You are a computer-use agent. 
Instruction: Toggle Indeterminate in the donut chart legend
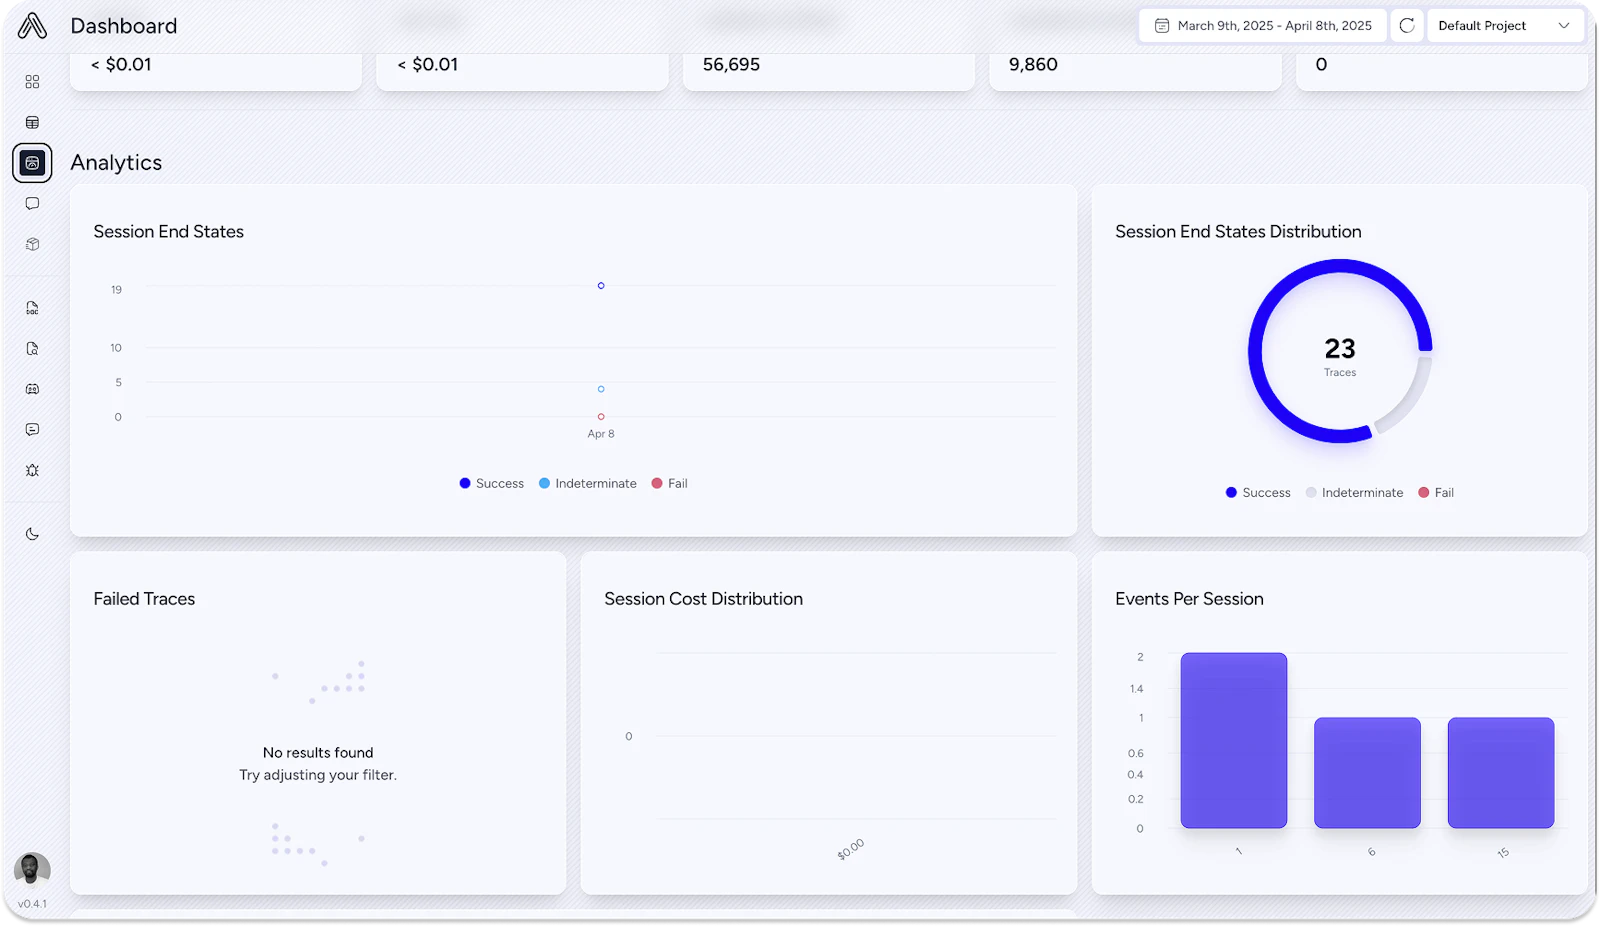pos(1354,493)
